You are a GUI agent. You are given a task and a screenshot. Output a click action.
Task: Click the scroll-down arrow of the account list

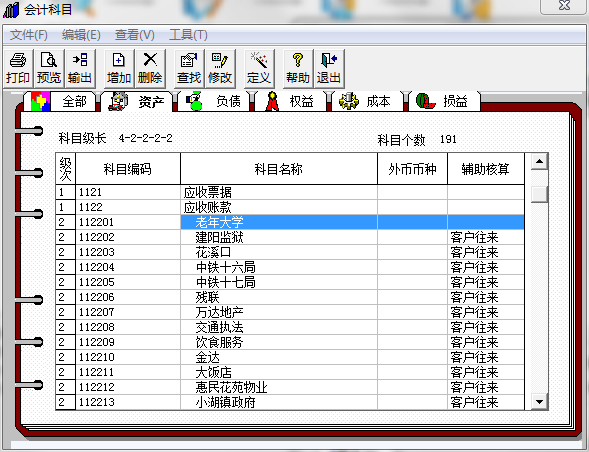[x=539, y=402]
